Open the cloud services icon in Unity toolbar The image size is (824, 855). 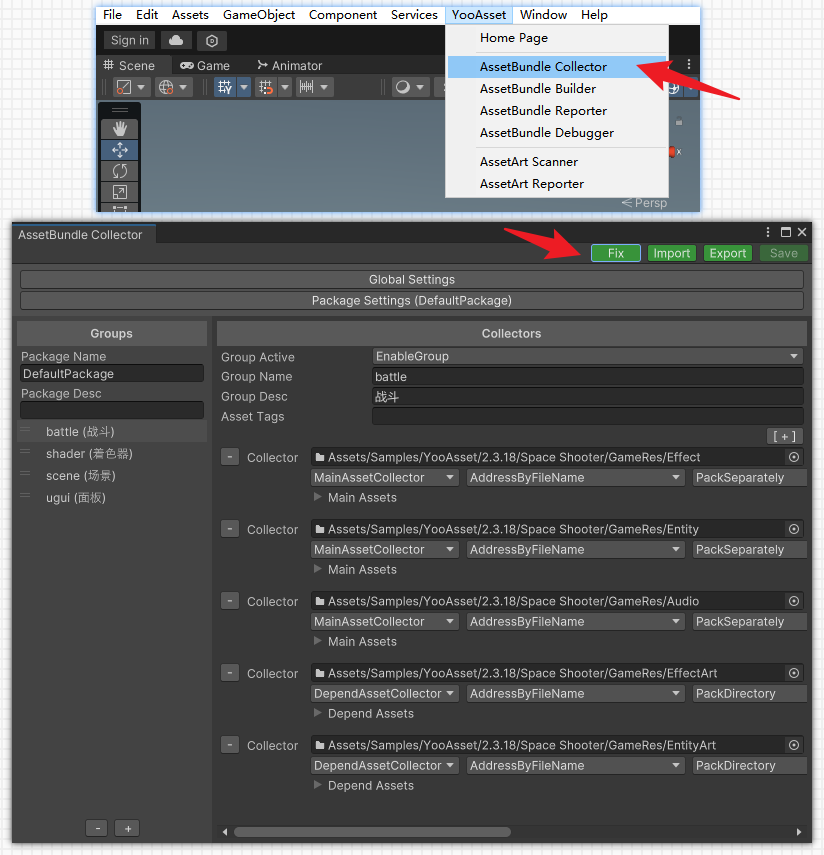click(176, 40)
